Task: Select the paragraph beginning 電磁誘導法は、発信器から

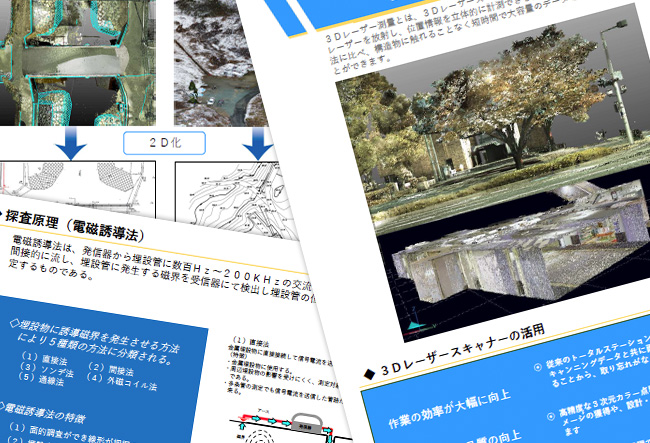Action: (x=162, y=269)
